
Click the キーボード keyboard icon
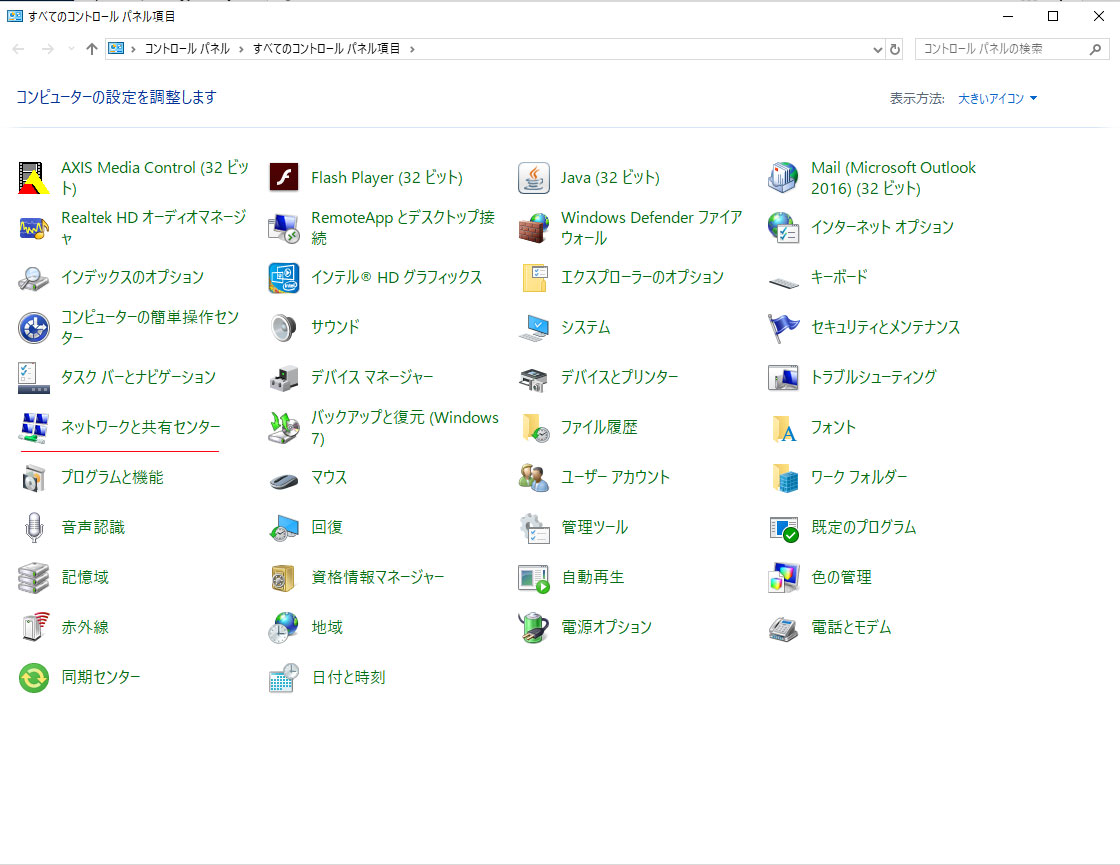(784, 282)
